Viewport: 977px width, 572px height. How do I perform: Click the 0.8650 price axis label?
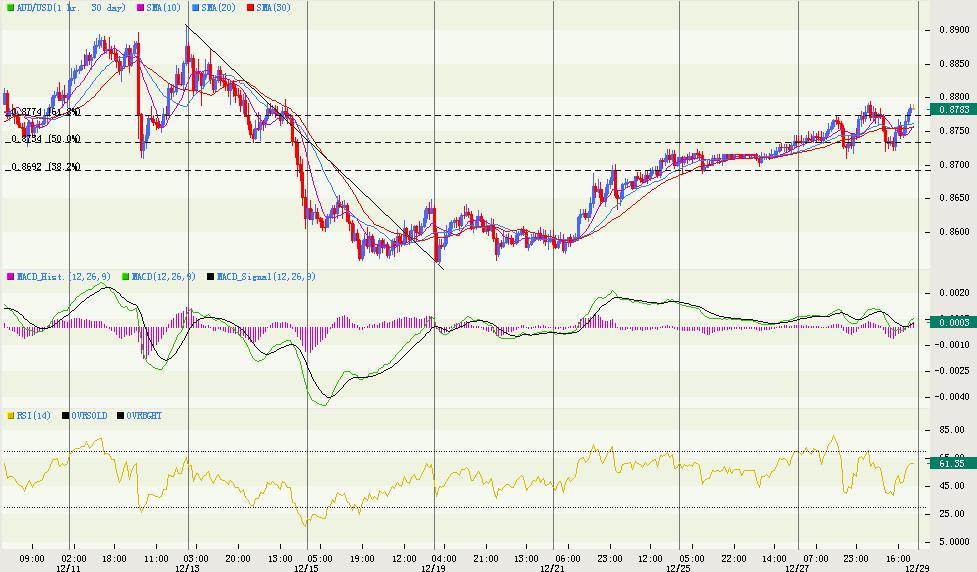click(x=955, y=198)
